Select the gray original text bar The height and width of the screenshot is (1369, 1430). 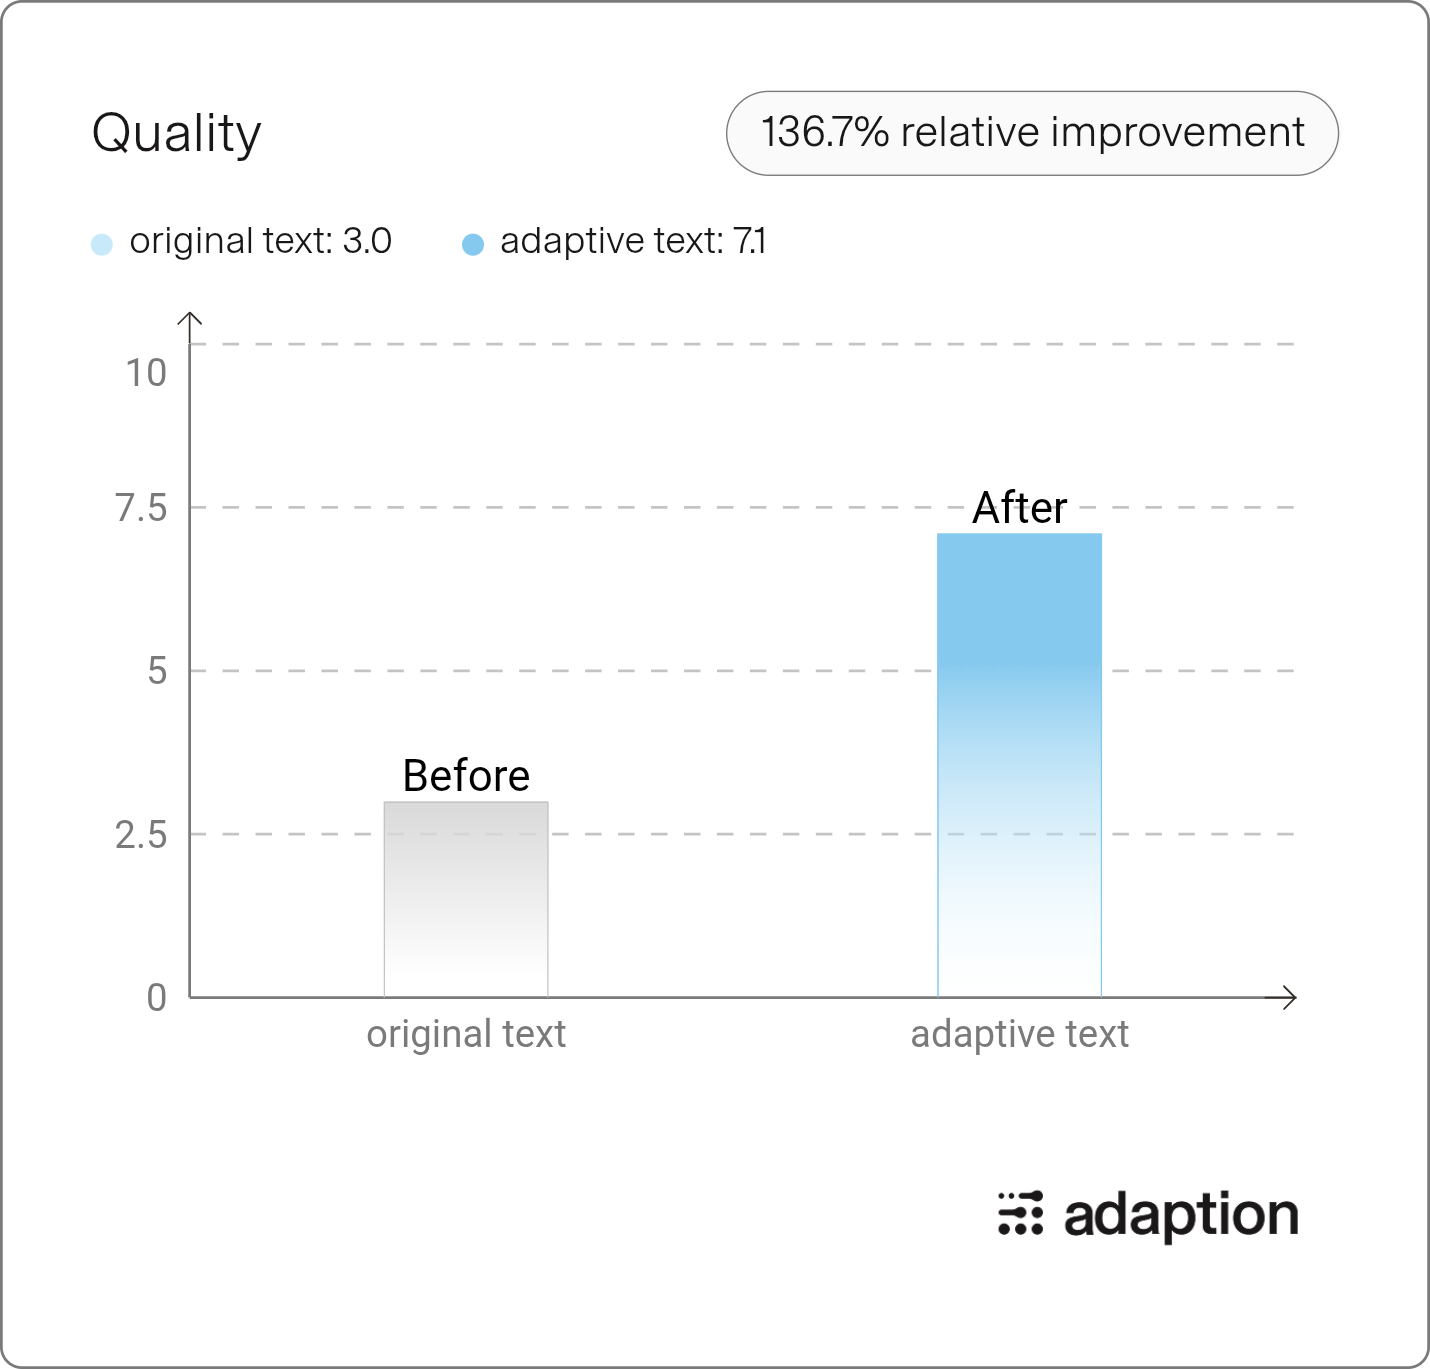point(466,899)
